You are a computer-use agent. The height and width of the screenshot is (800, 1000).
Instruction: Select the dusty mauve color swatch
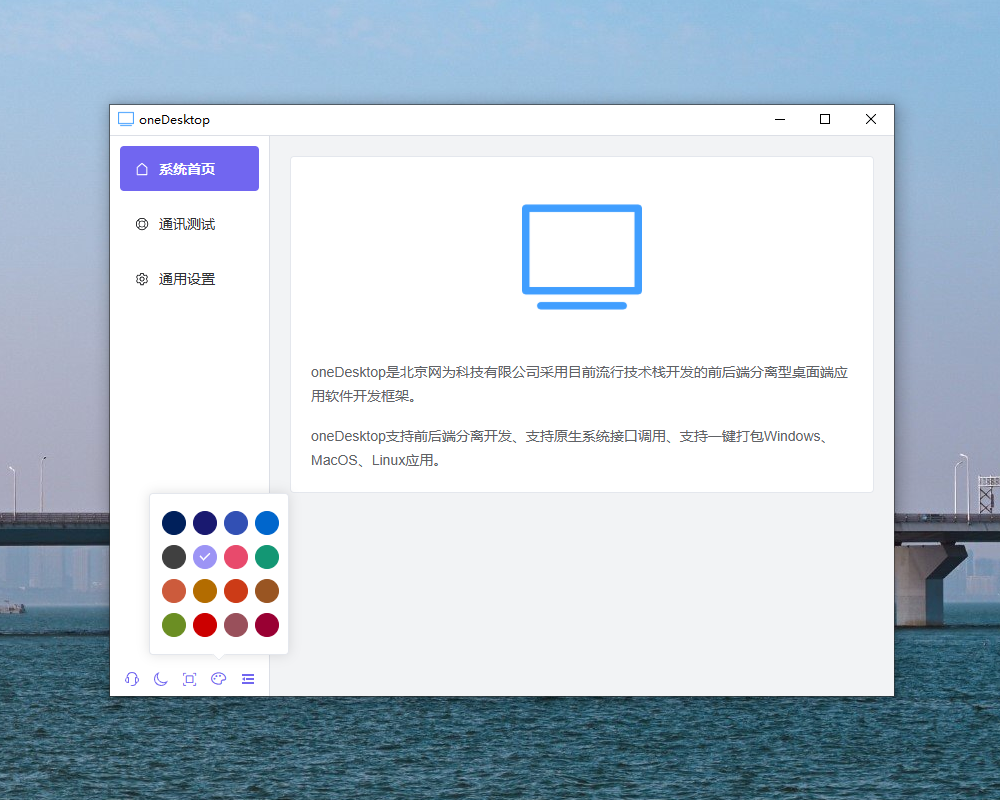(236, 625)
